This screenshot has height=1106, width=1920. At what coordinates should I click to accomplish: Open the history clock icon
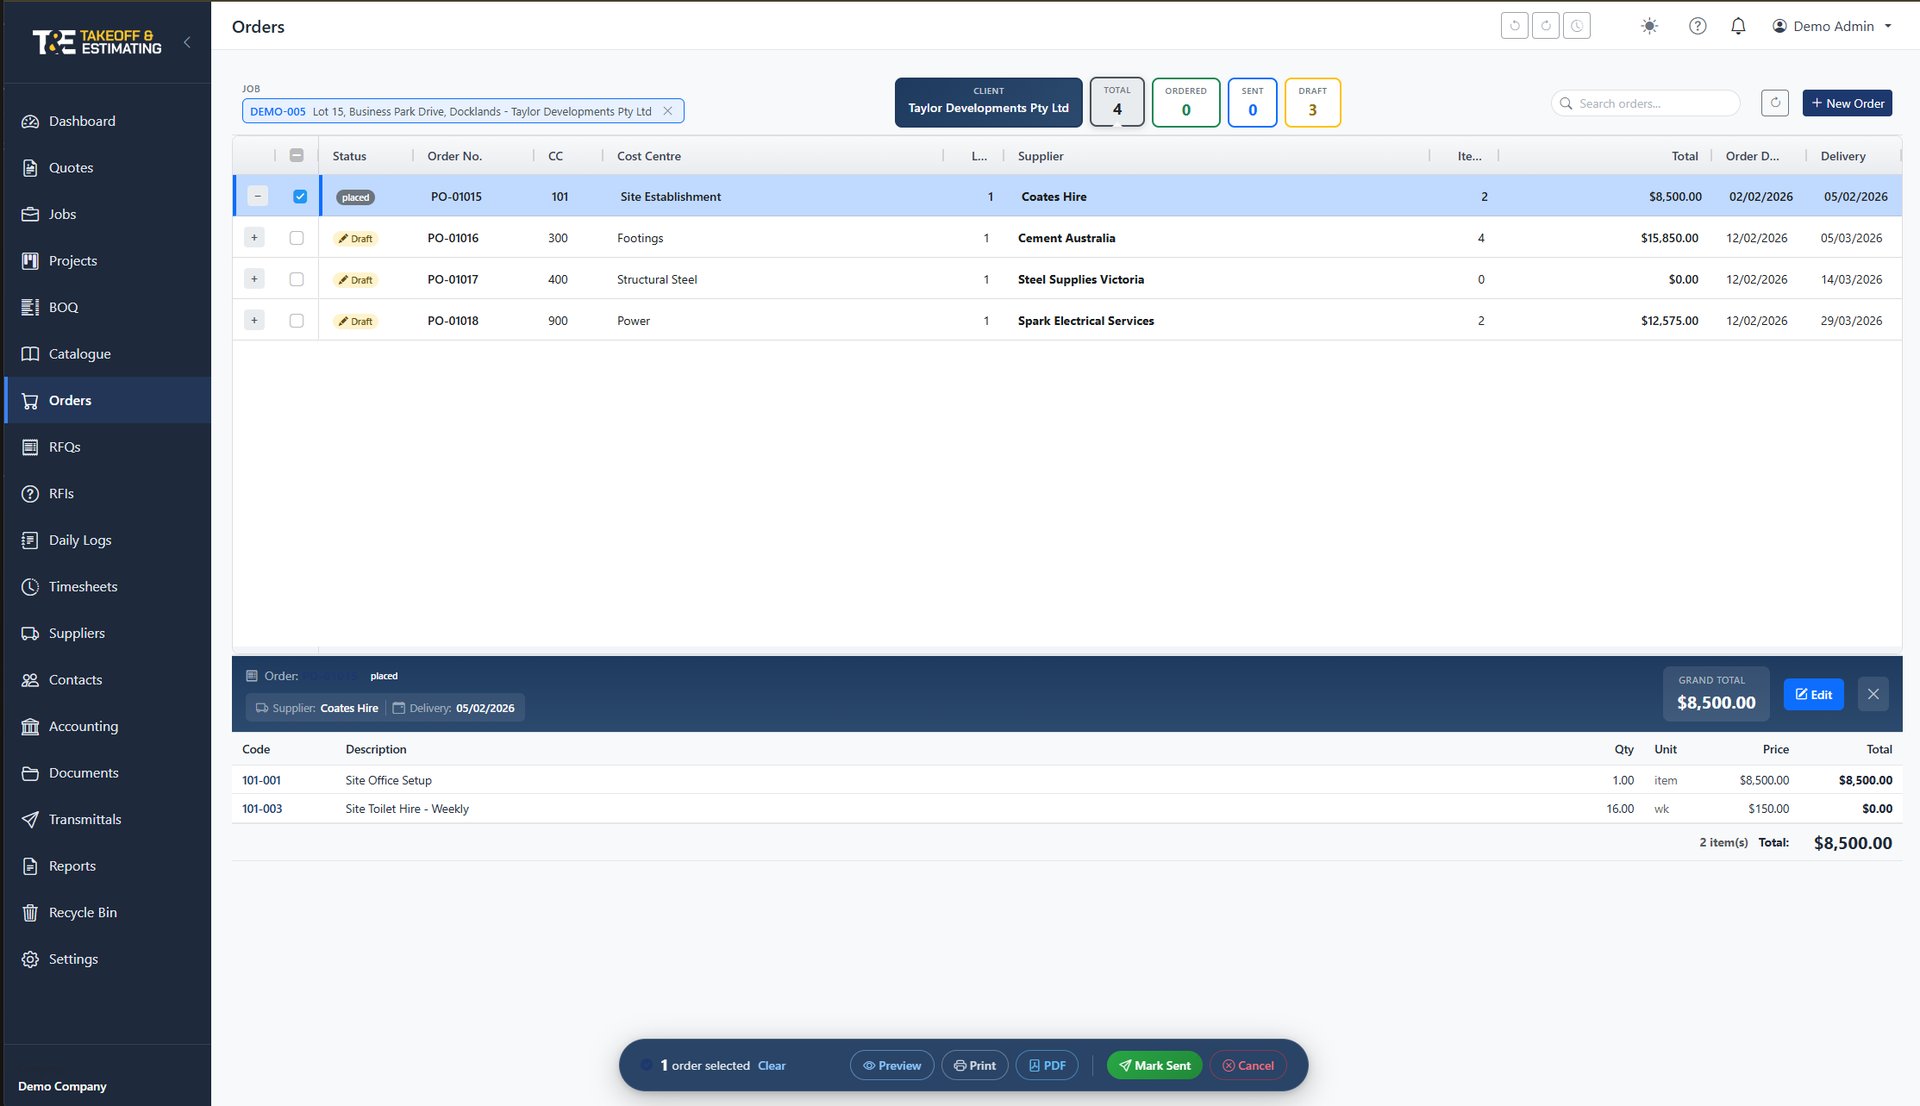coord(1576,26)
